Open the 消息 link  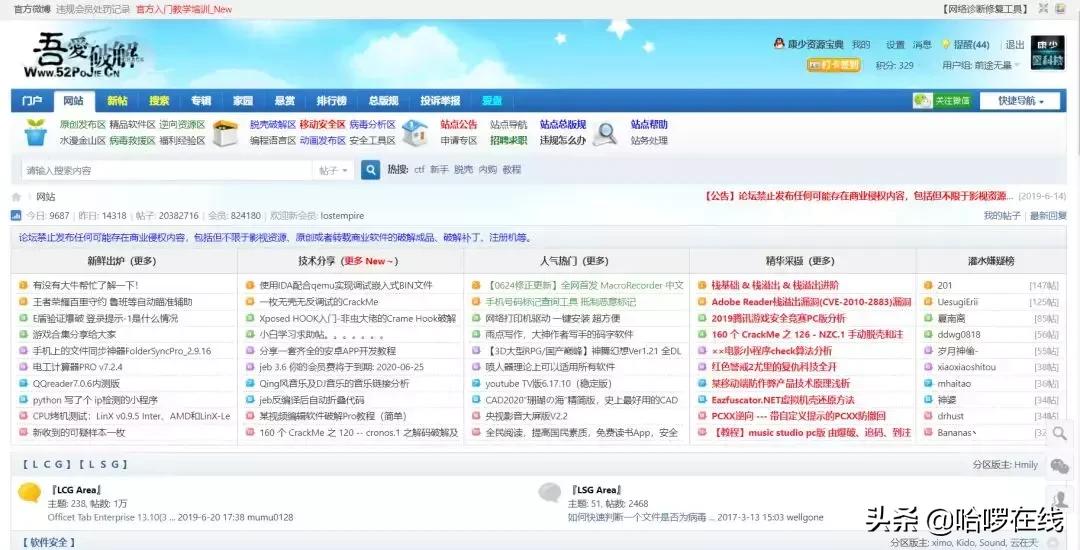click(x=922, y=45)
